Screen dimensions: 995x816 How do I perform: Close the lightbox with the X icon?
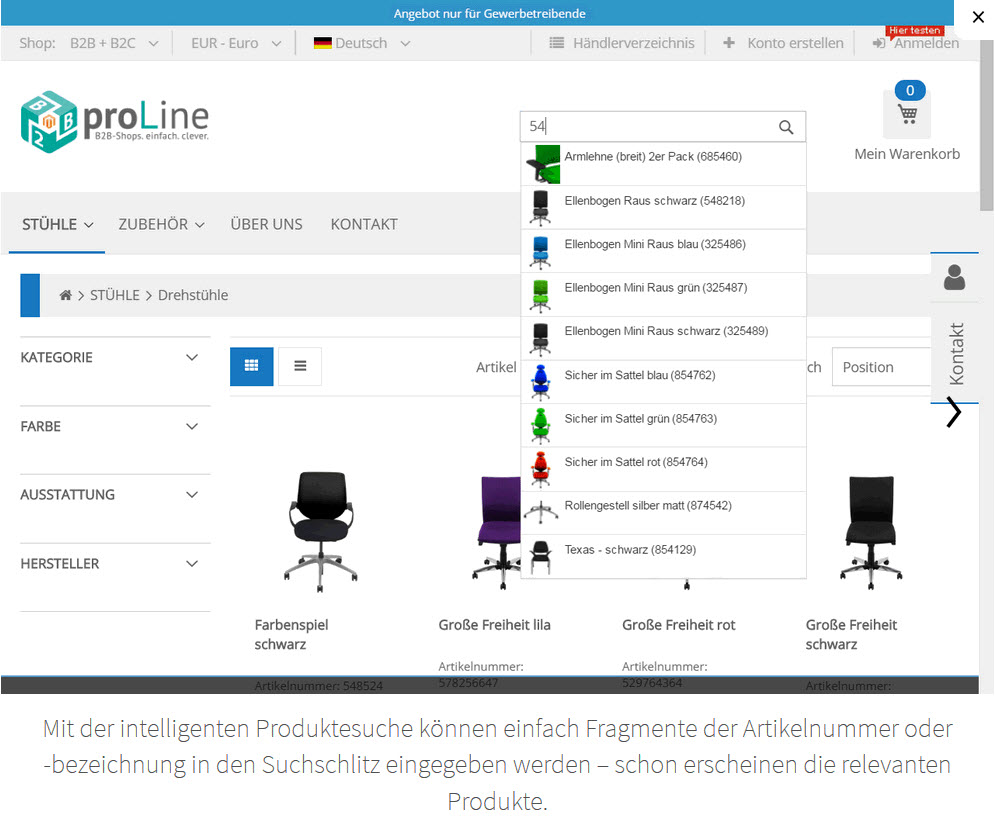(978, 17)
